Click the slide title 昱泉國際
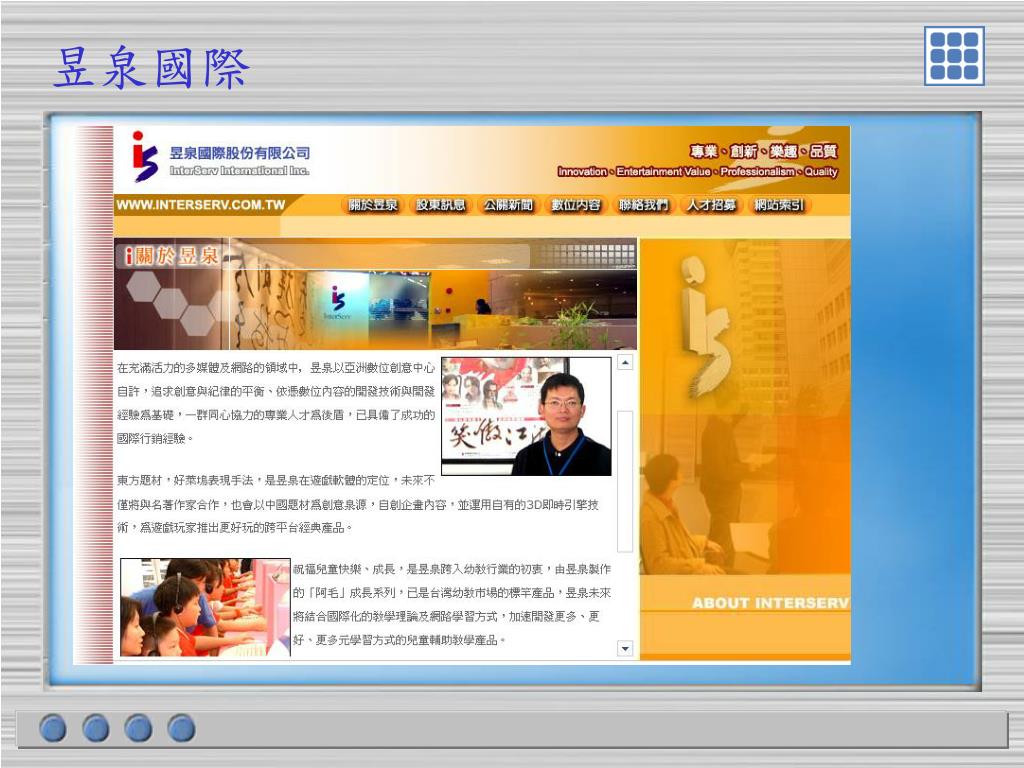The image size is (1024, 768). pos(152,68)
